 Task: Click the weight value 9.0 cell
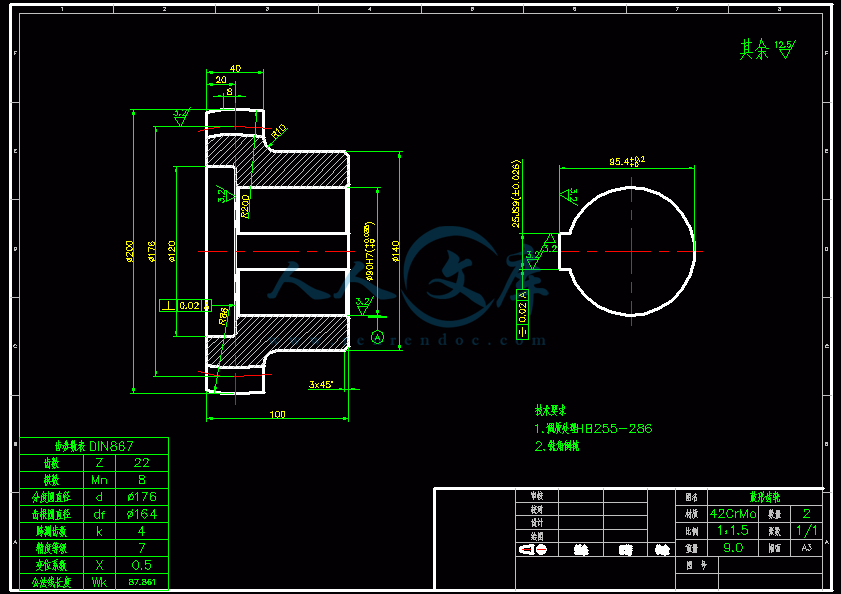pos(733,548)
